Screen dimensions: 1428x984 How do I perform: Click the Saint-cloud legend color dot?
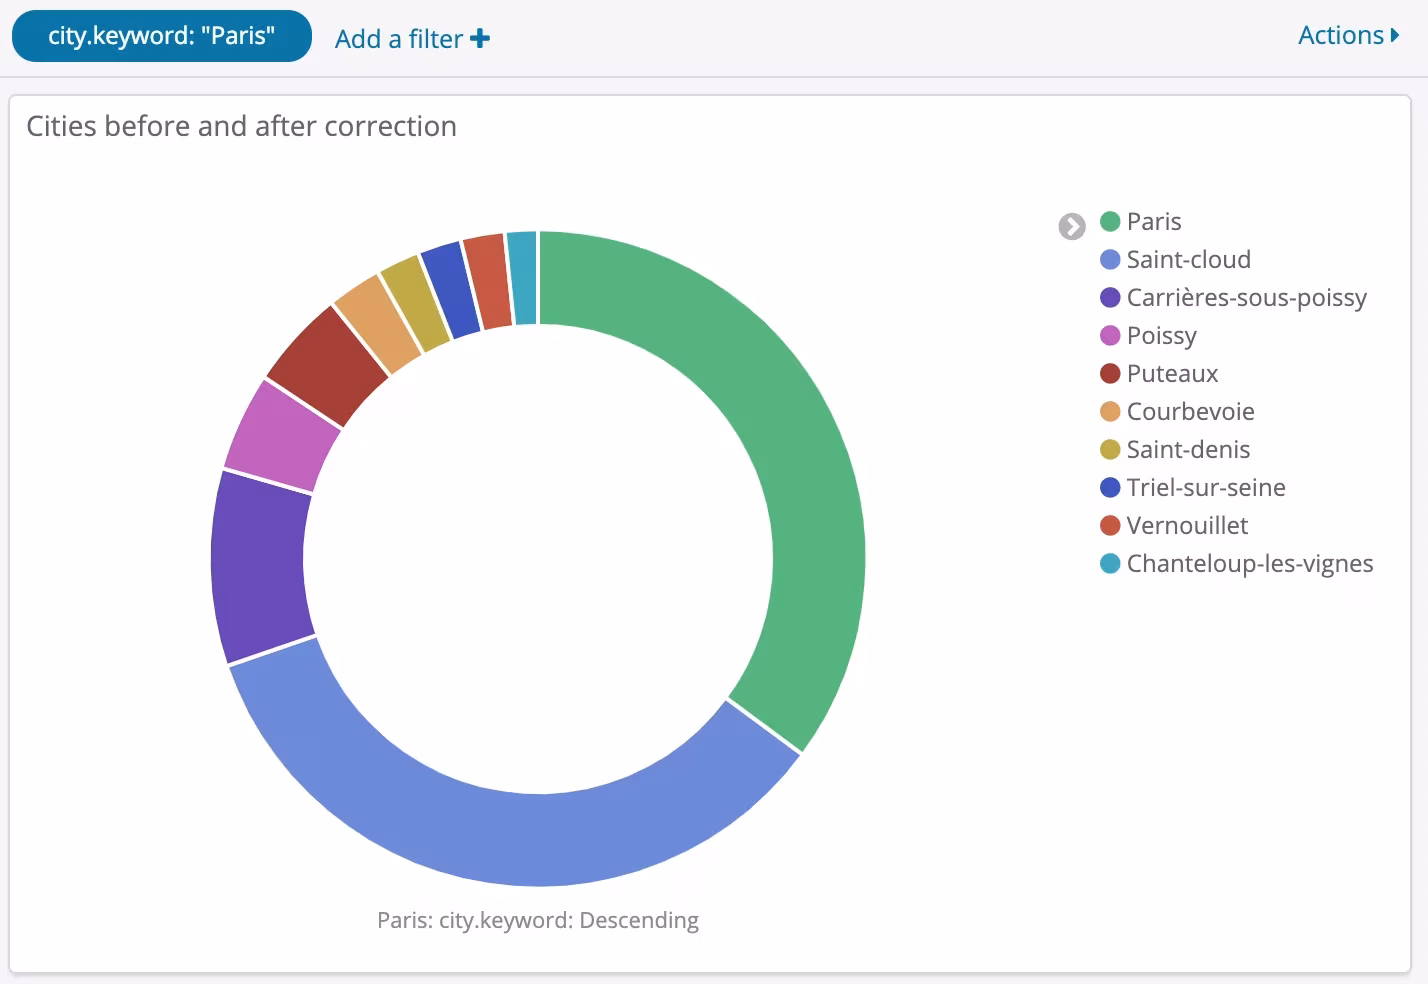1109,260
